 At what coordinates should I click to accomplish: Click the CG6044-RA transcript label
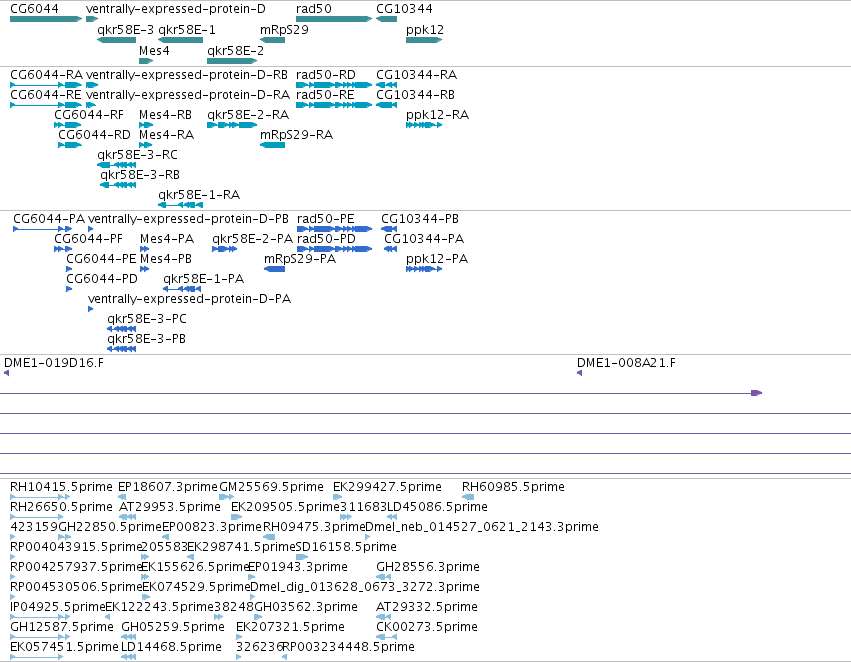47,74
